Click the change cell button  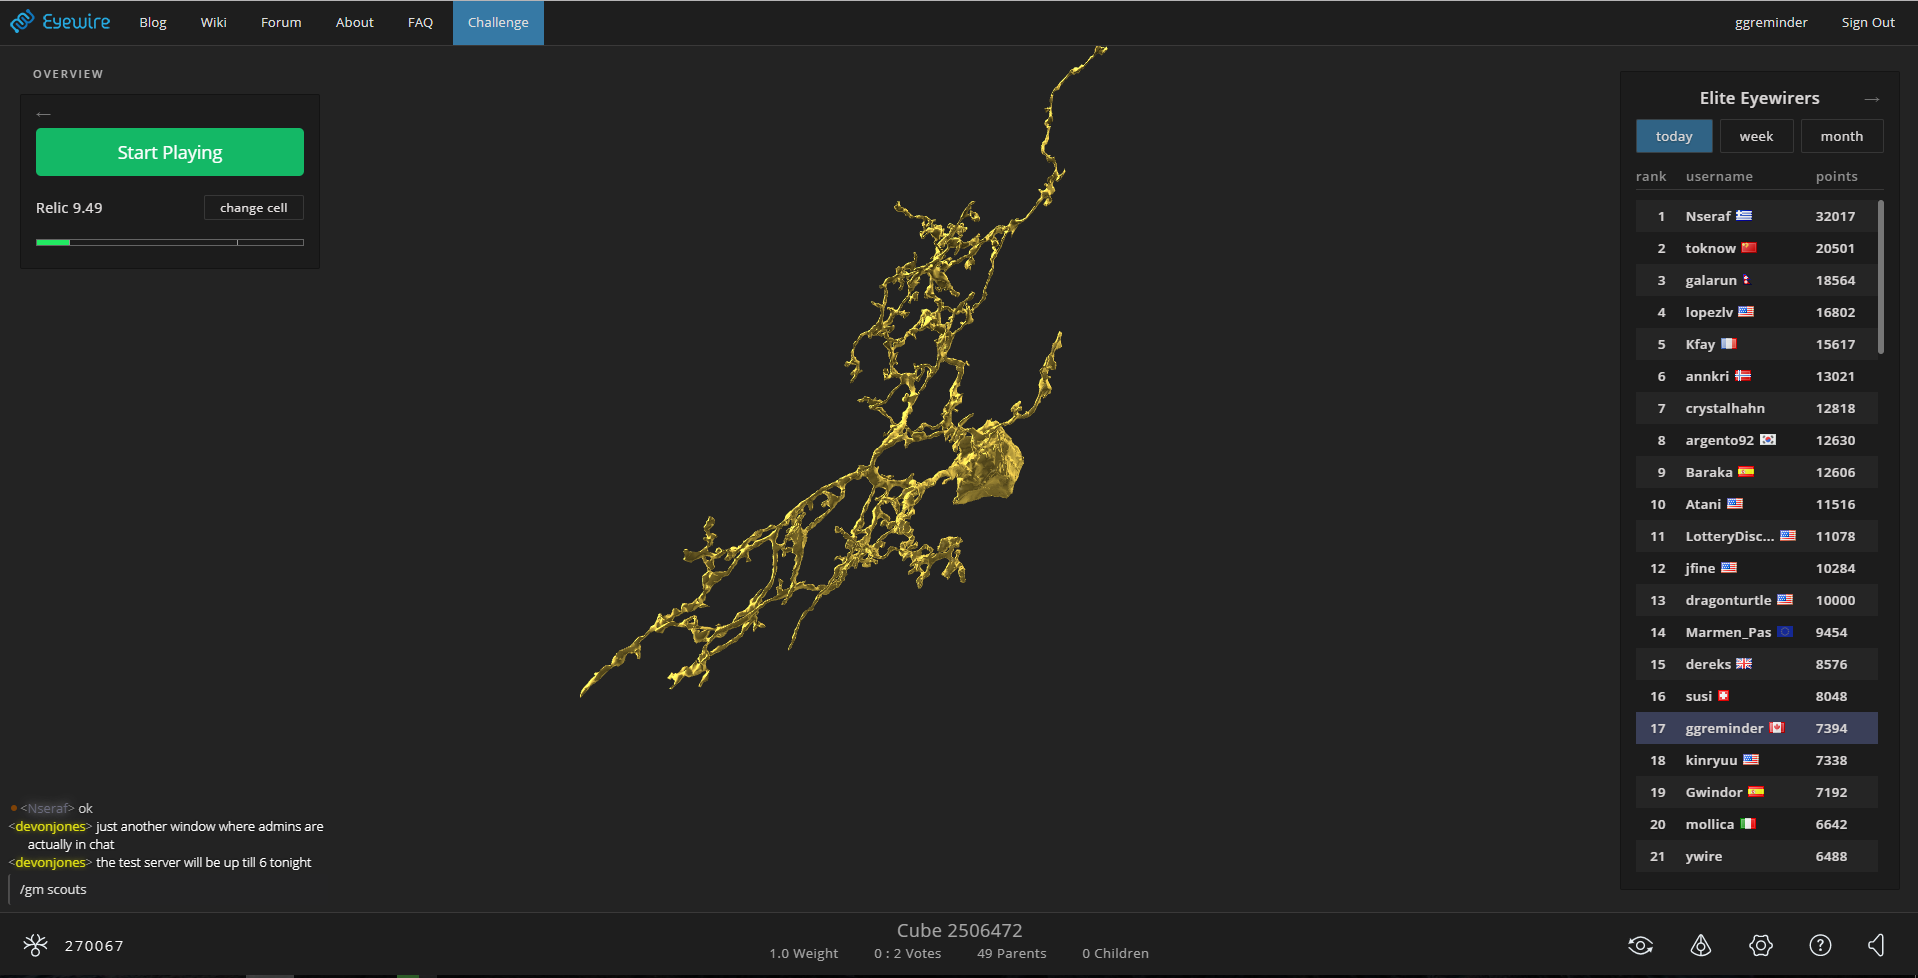pos(254,208)
